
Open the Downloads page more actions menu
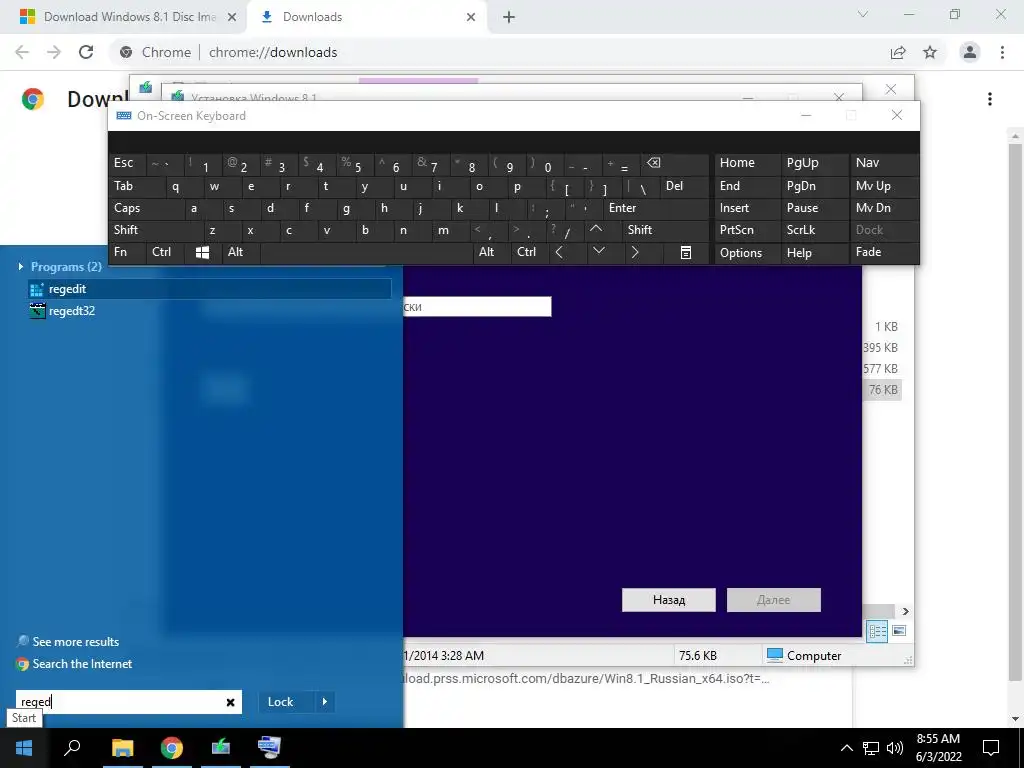pos(990,99)
